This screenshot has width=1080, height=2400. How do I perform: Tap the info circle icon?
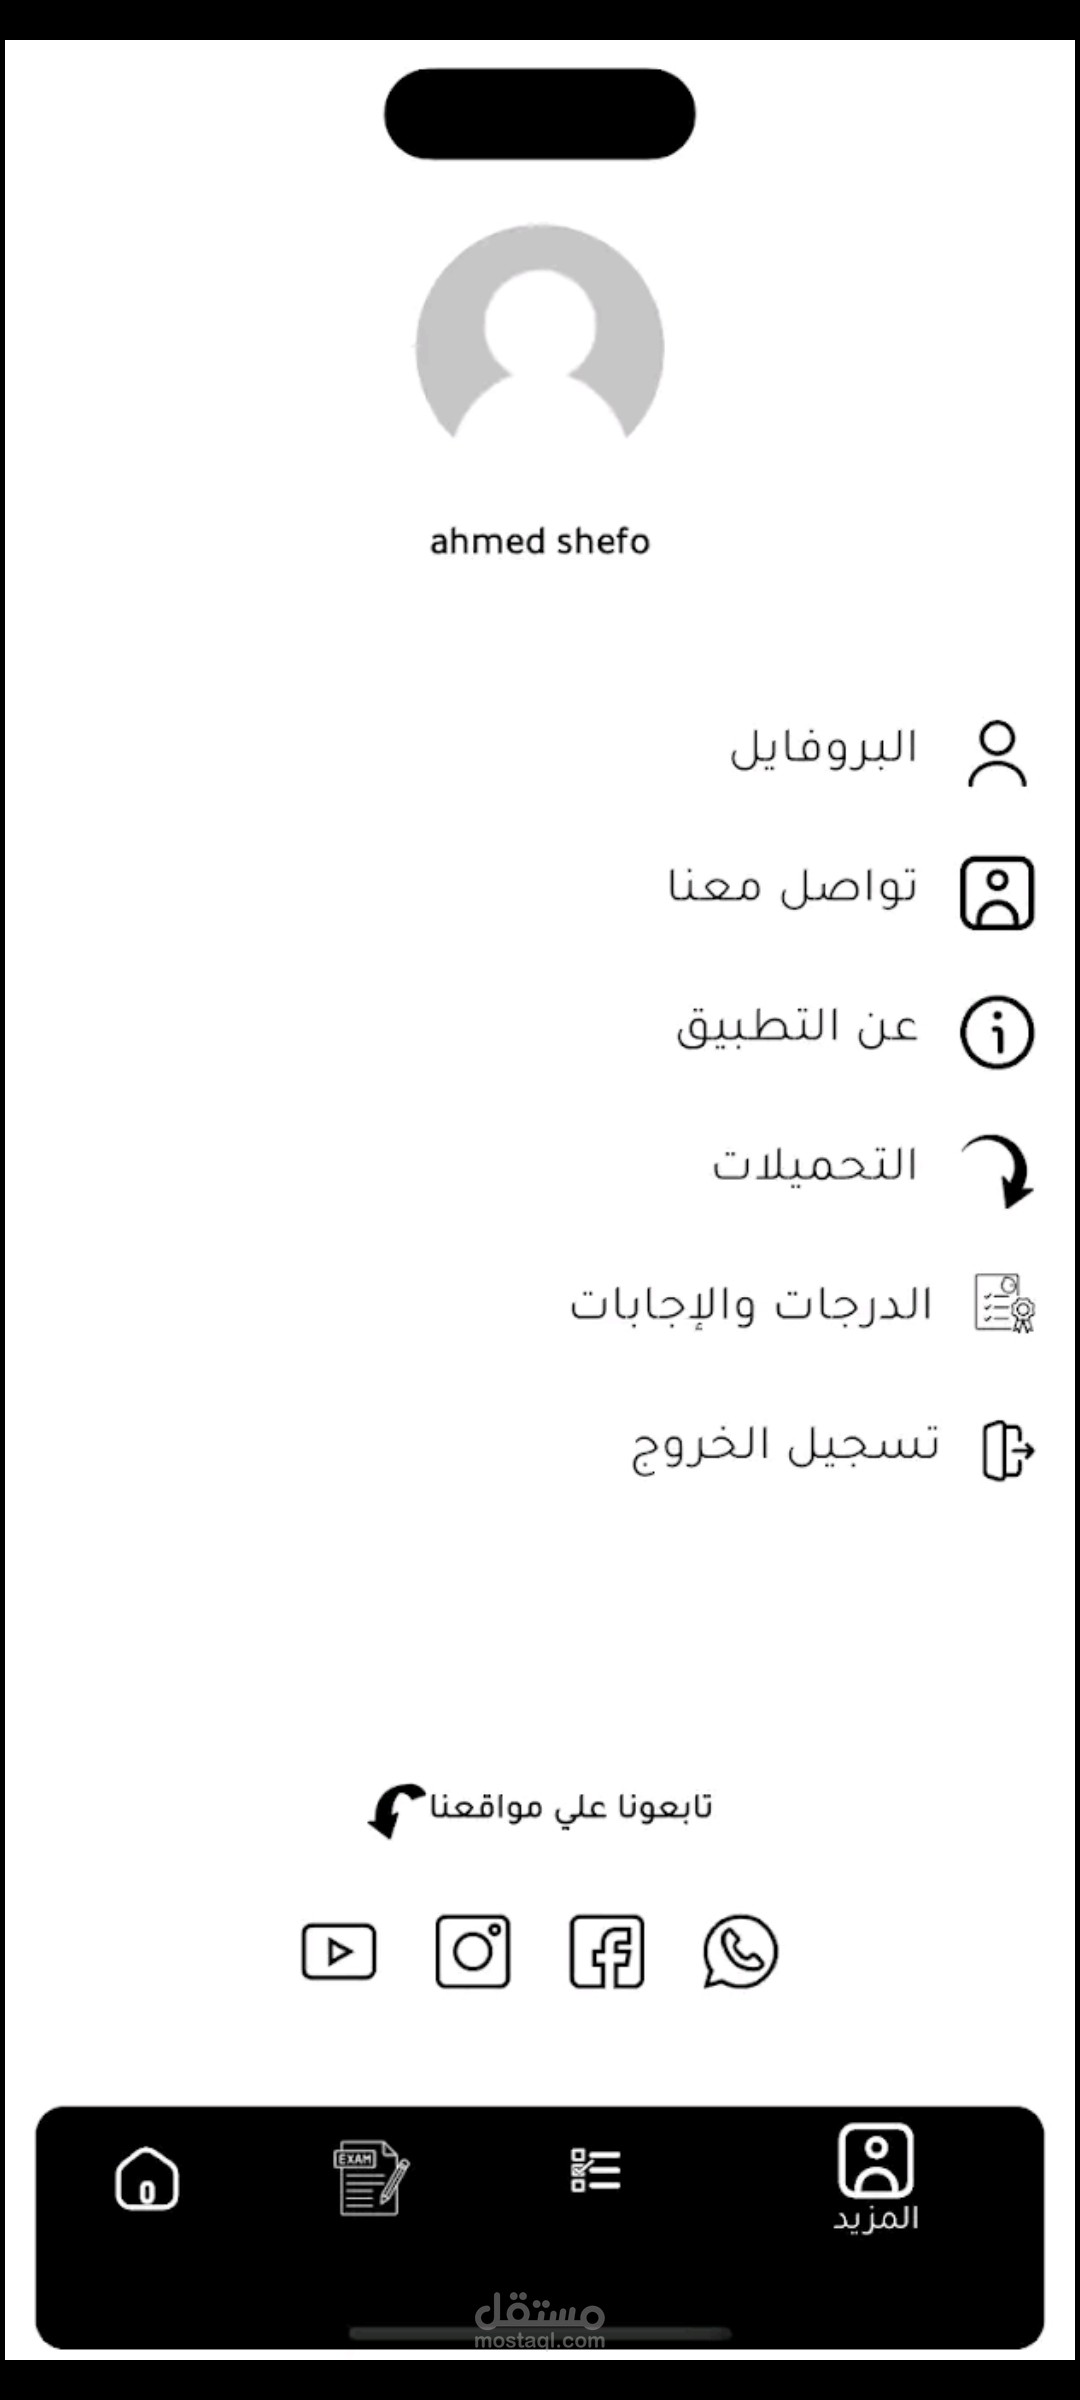996,1032
